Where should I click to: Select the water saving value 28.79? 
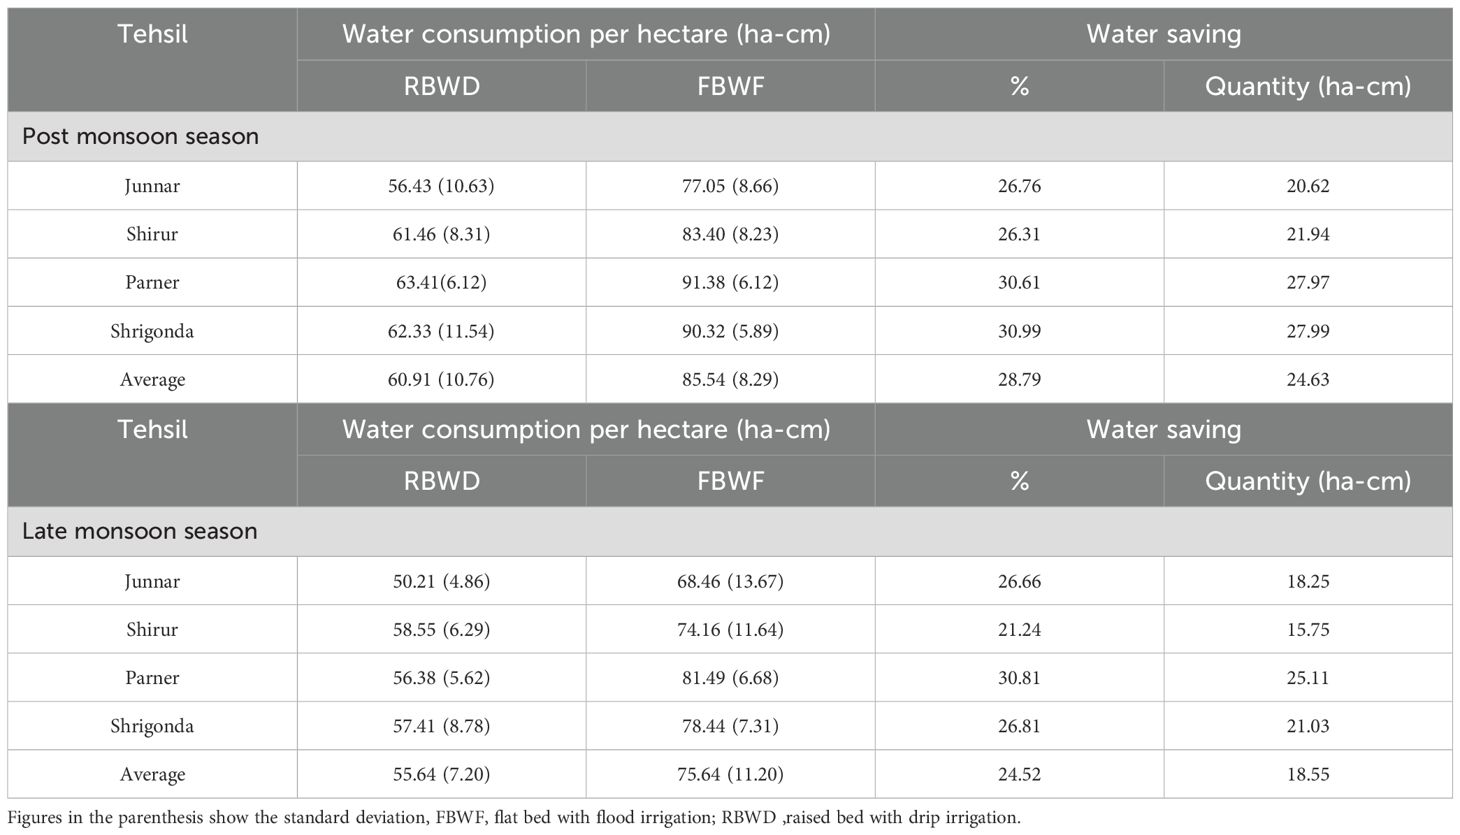[x=1019, y=379]
